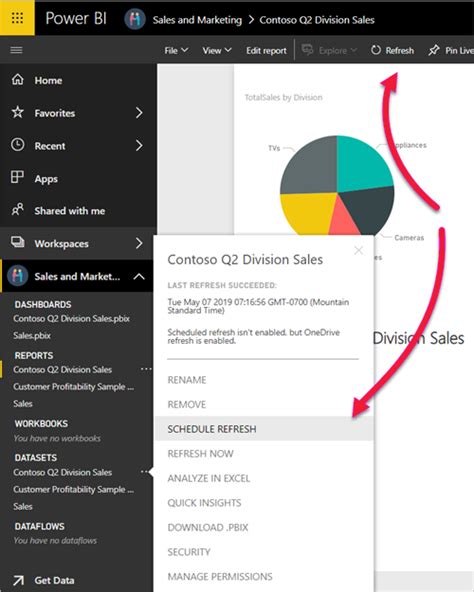The width and height of the screenshot is (474, 592).
Task: Click the Get Data arrow icon
Action: (x=18, y=580)
